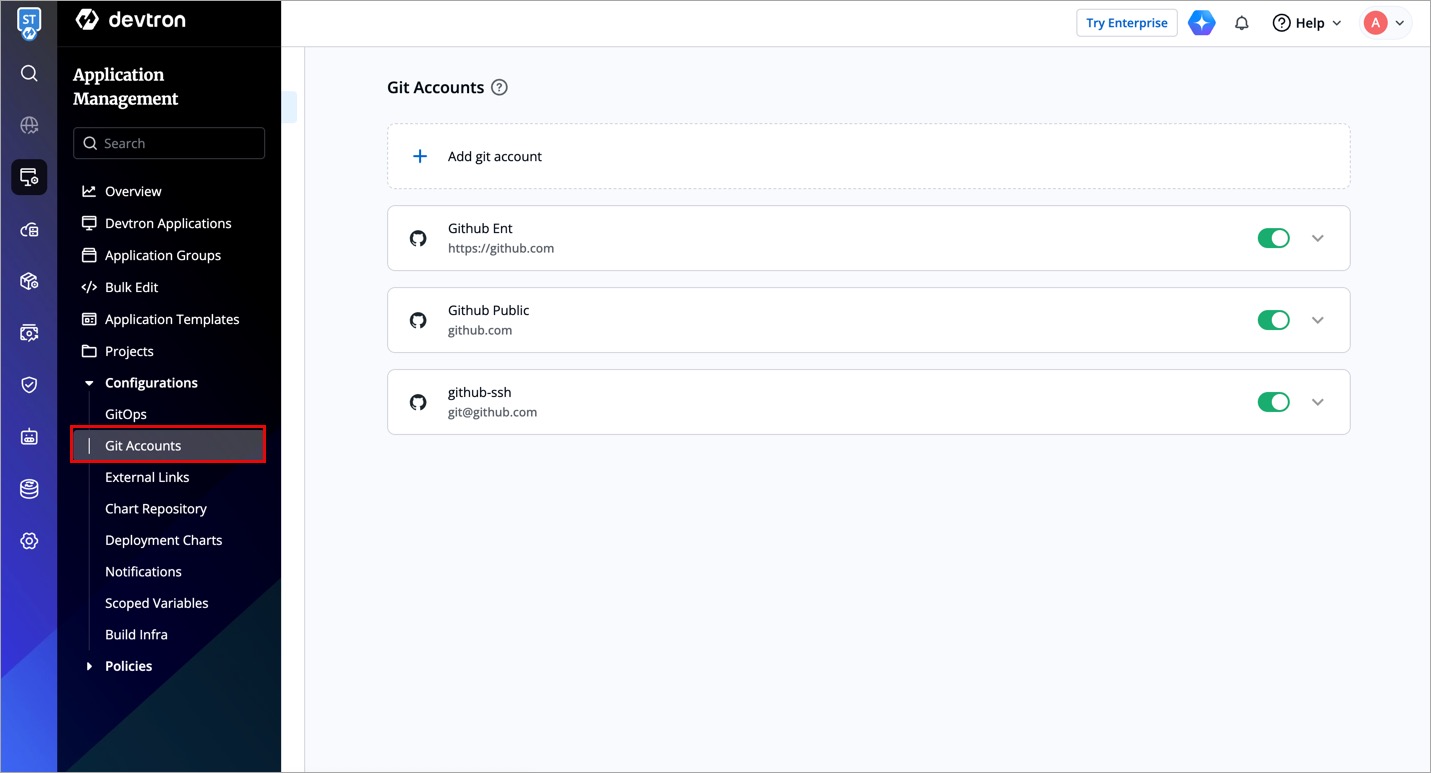This screenshot has width=1431, height=773.
Task: Disable the Github Ent account toggle
Action: point(1273,238)
